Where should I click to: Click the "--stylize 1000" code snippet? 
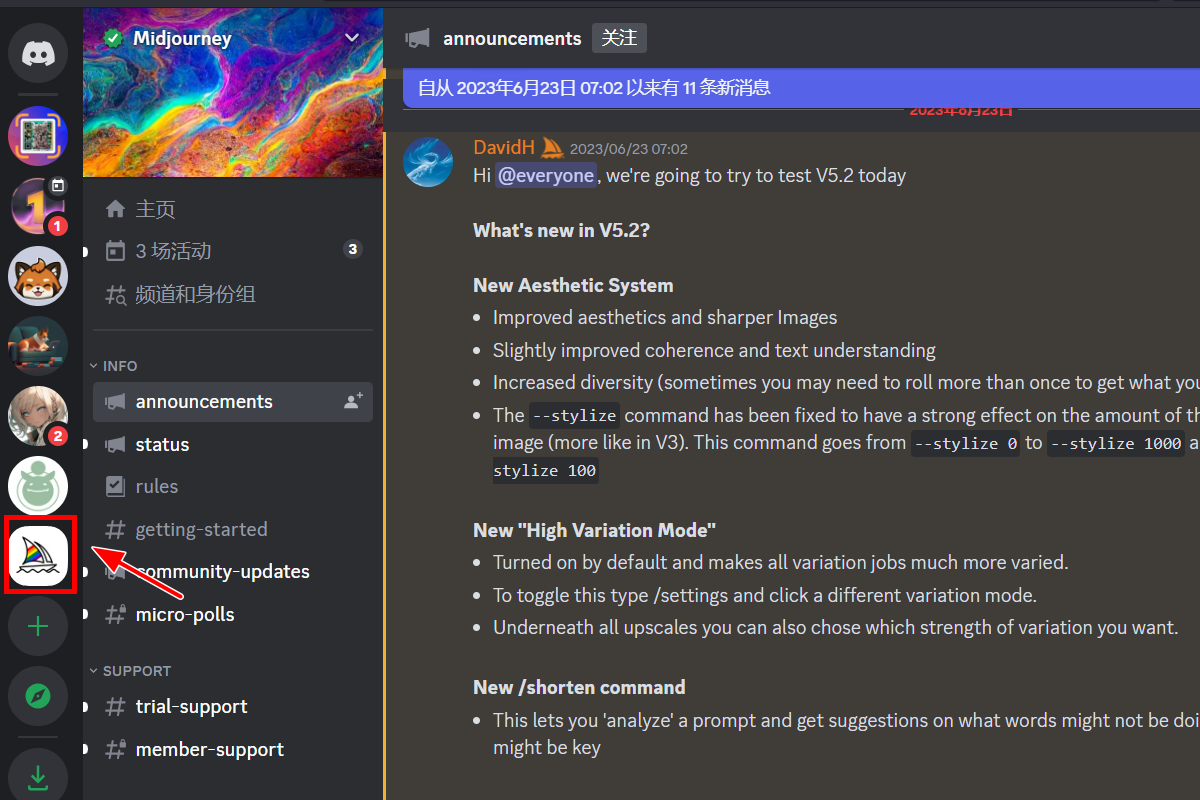pos(1118,443)
